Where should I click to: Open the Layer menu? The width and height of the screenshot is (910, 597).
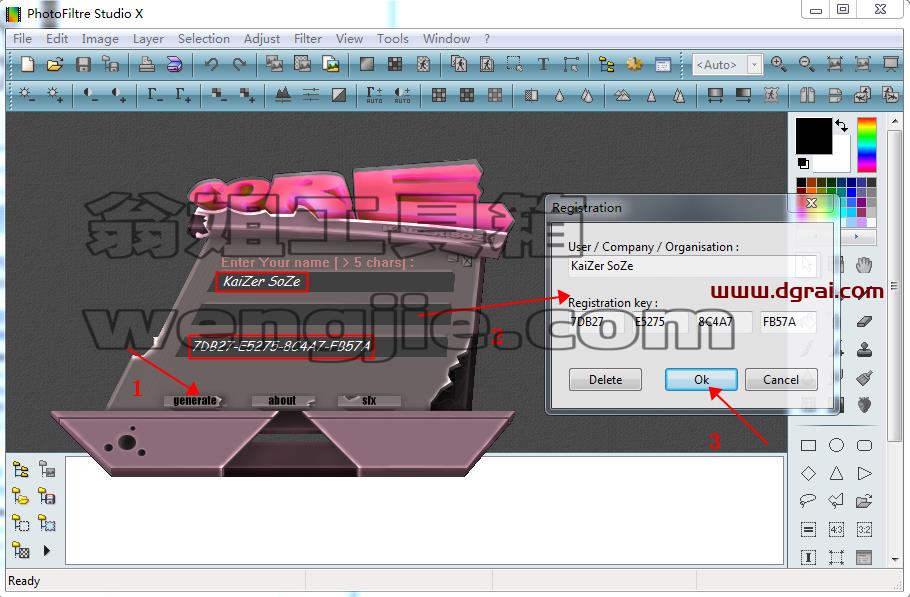[x=148, y=39]
